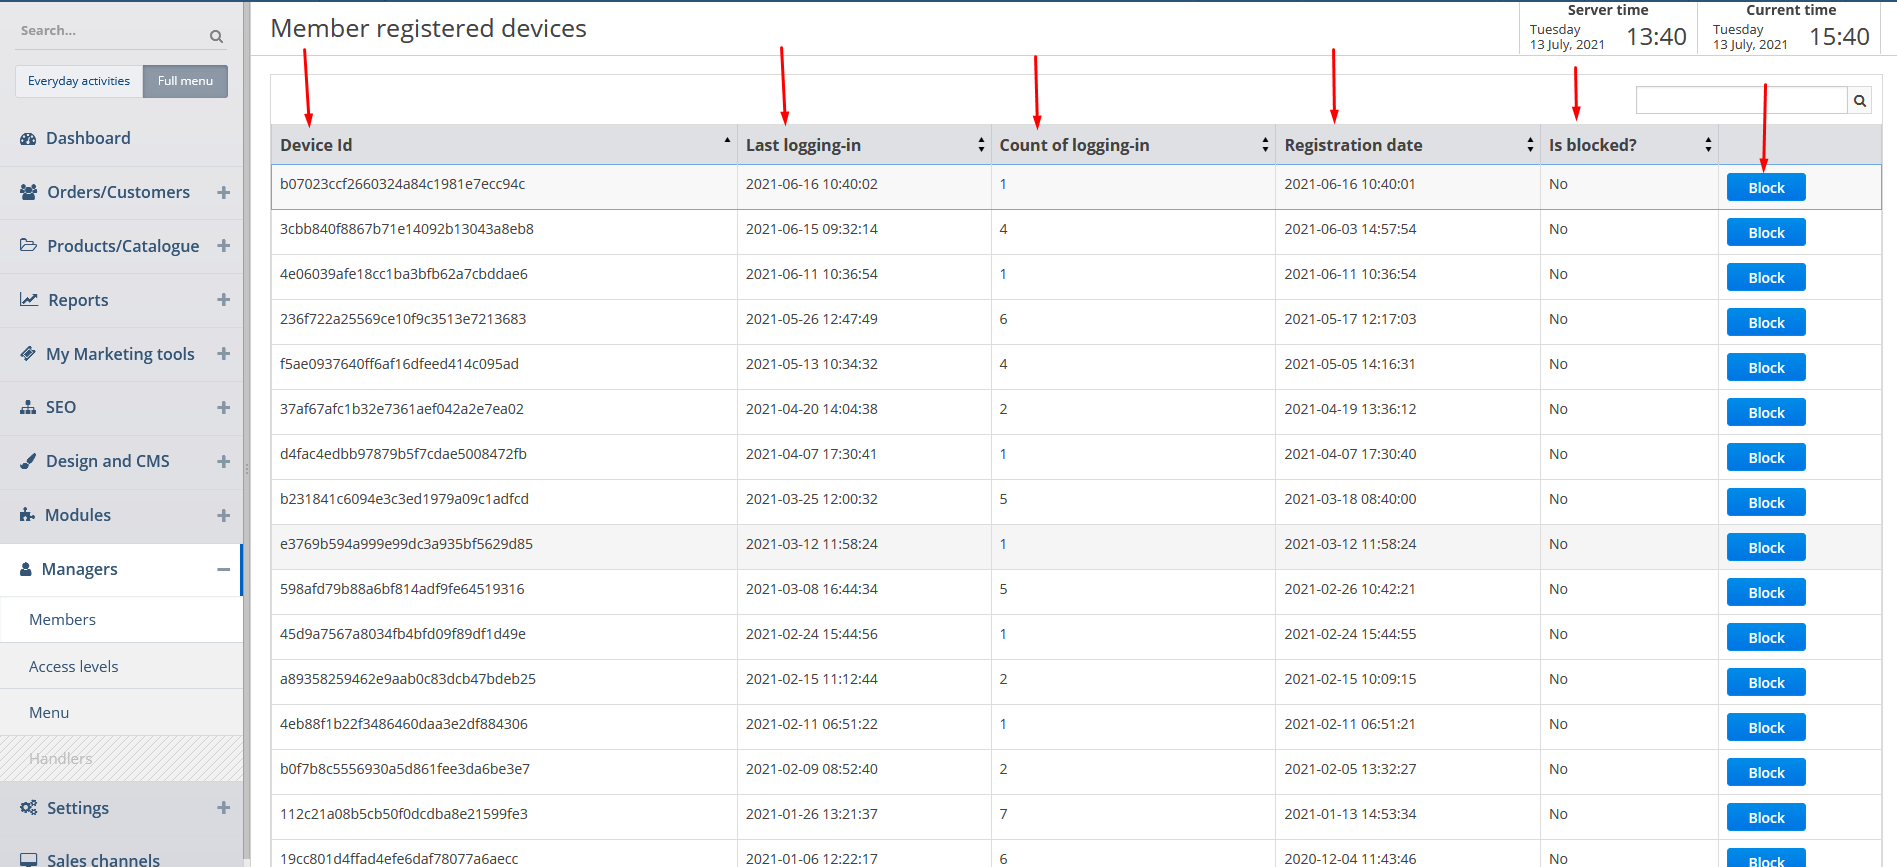Expand the Products/Catalogue plus sign
1897x867 pixels.
point(223,246)
